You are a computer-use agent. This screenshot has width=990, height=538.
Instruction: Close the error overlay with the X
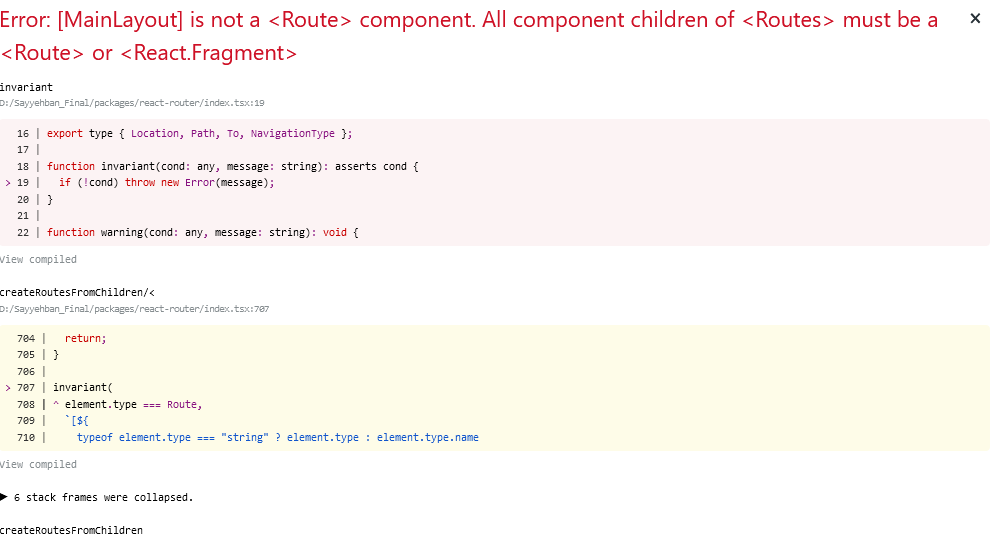(x=975, y=19)
